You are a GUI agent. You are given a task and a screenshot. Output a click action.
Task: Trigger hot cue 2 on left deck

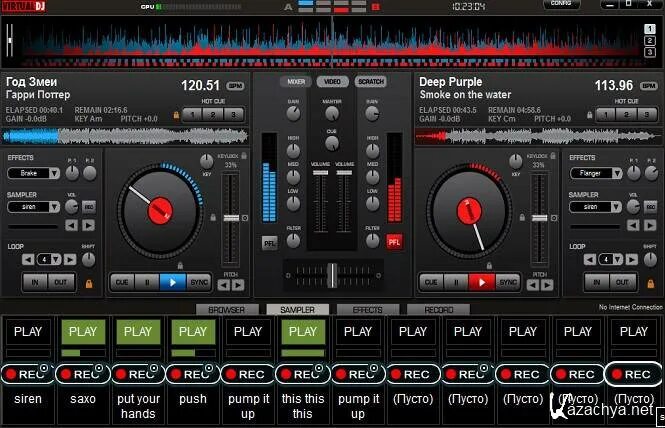pos(213,115)
